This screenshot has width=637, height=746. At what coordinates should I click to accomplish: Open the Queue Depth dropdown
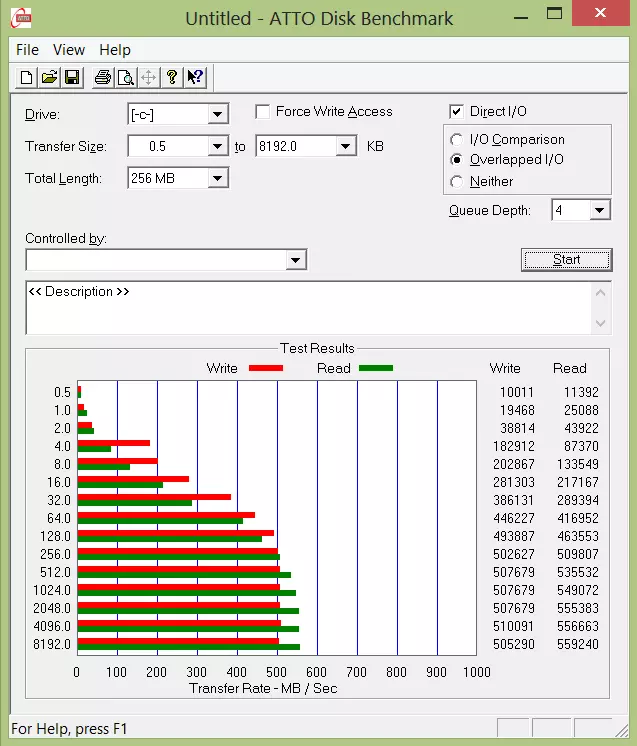tap(599, 211)
